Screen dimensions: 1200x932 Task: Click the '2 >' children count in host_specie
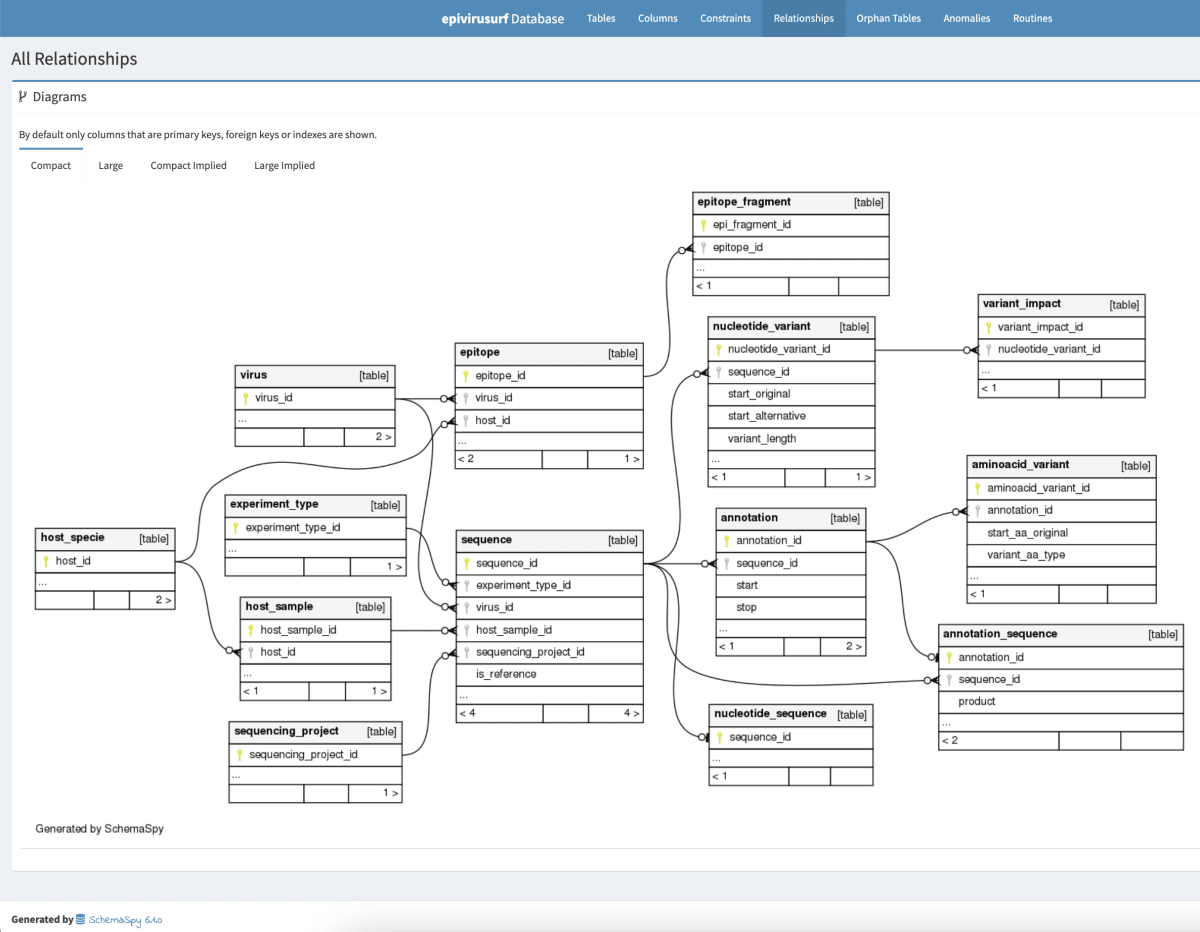pos(152,600)
